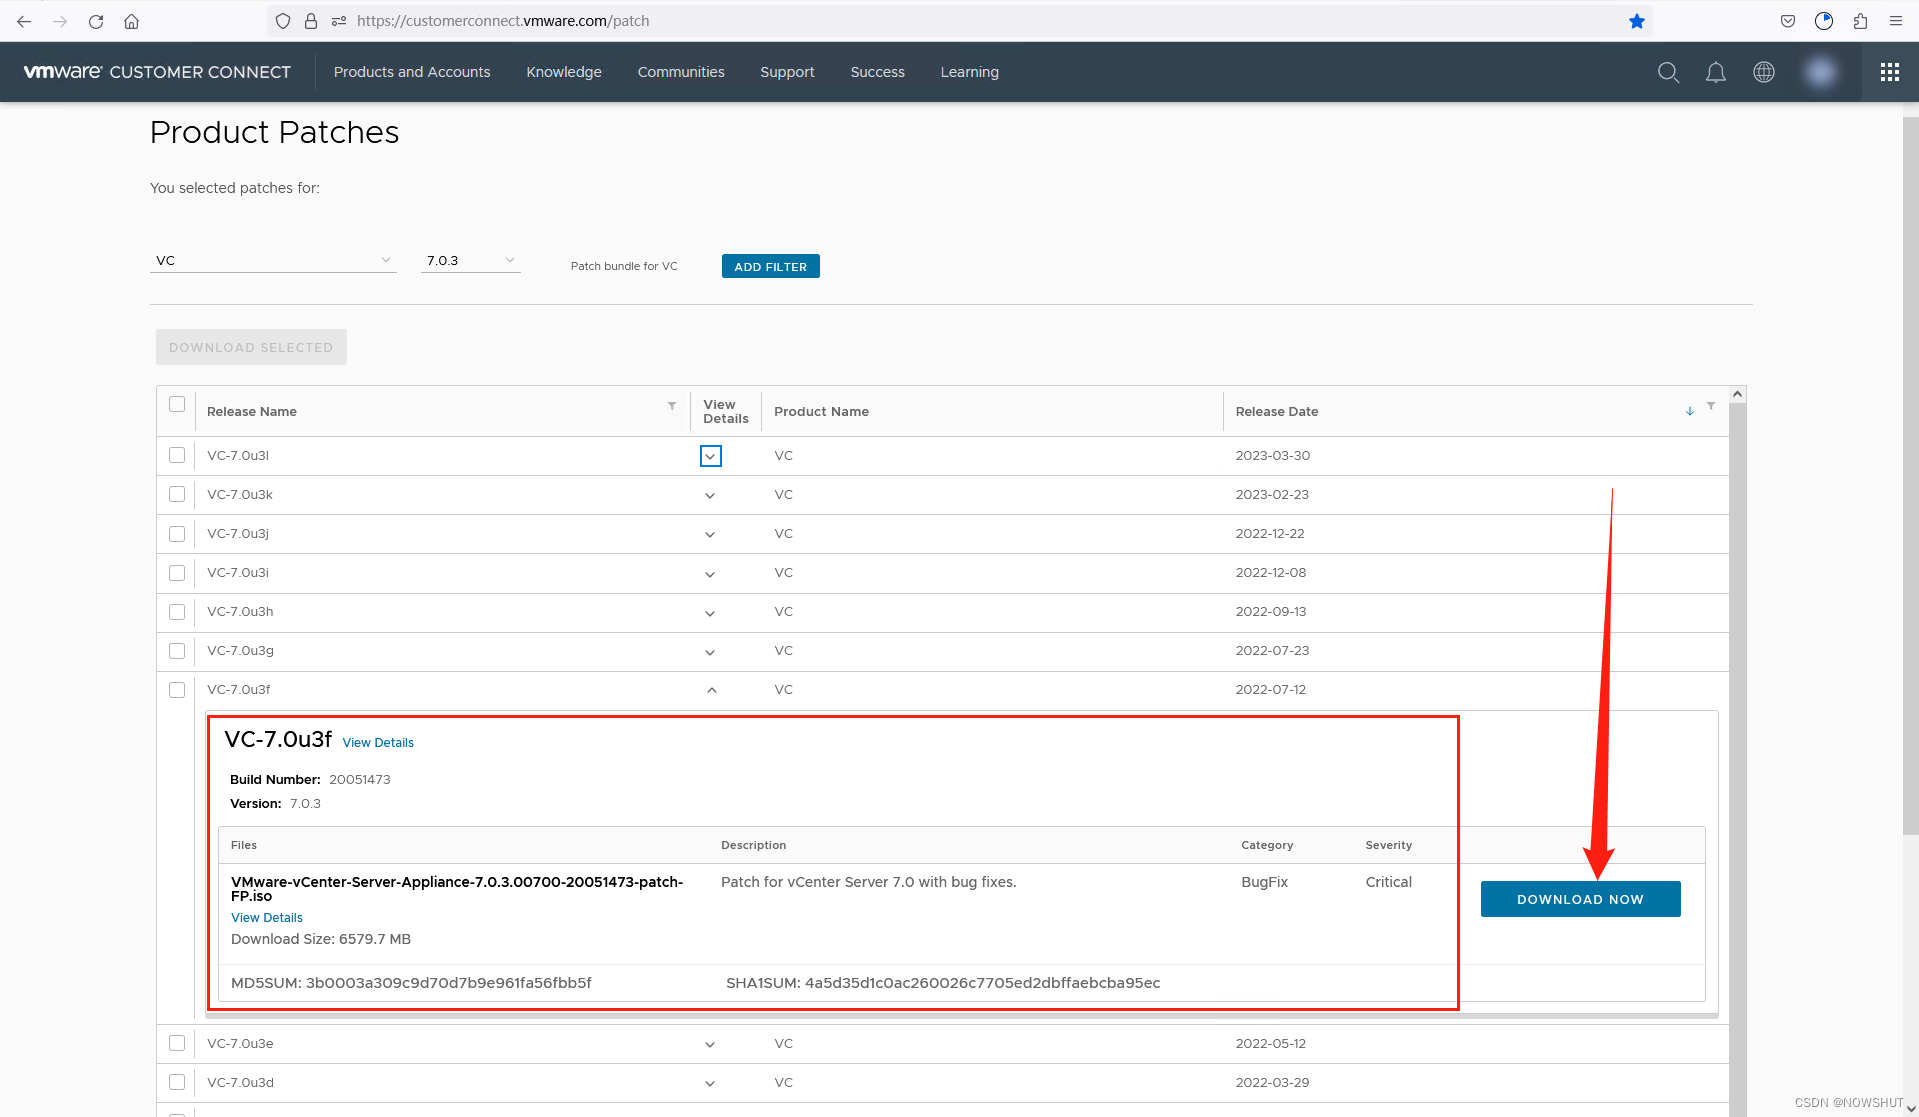
Task: Expand details for VC-7.0u3g
Action: (710, 652)
